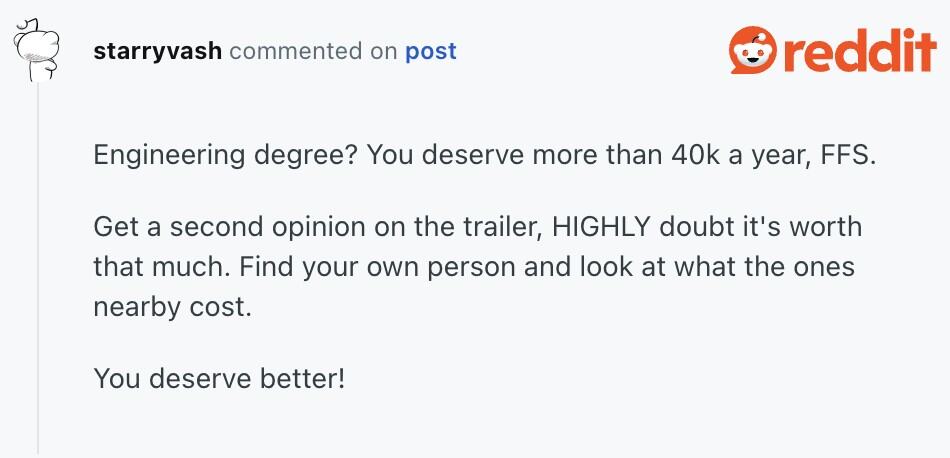Open the blue "post" link

coord(430,51)
